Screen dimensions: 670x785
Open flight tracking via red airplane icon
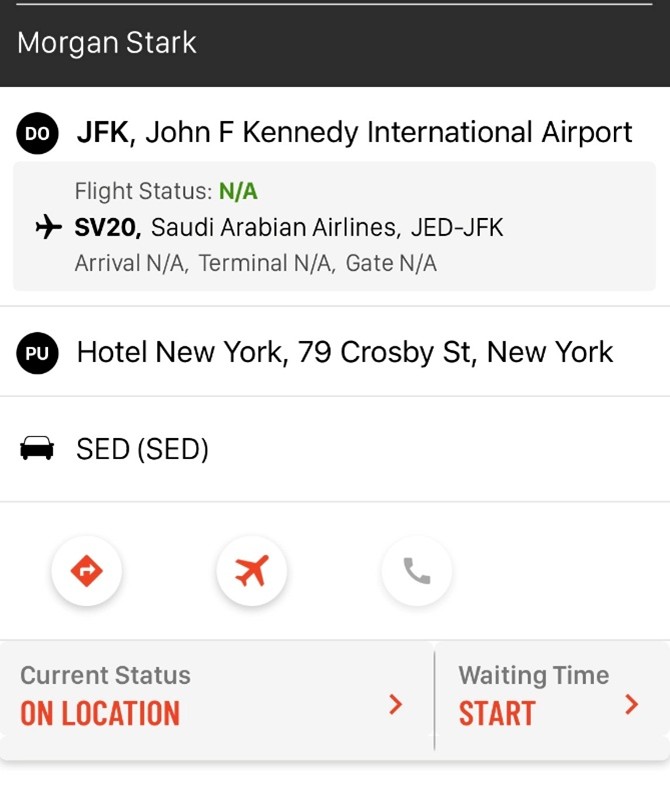pos(252,571)
